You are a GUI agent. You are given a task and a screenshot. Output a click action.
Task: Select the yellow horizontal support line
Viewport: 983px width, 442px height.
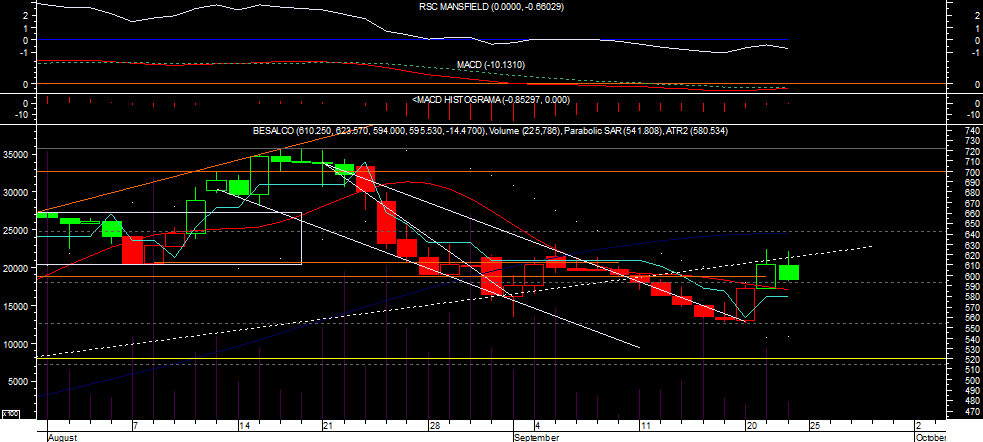pyautogui.click(x=491, y=359)
